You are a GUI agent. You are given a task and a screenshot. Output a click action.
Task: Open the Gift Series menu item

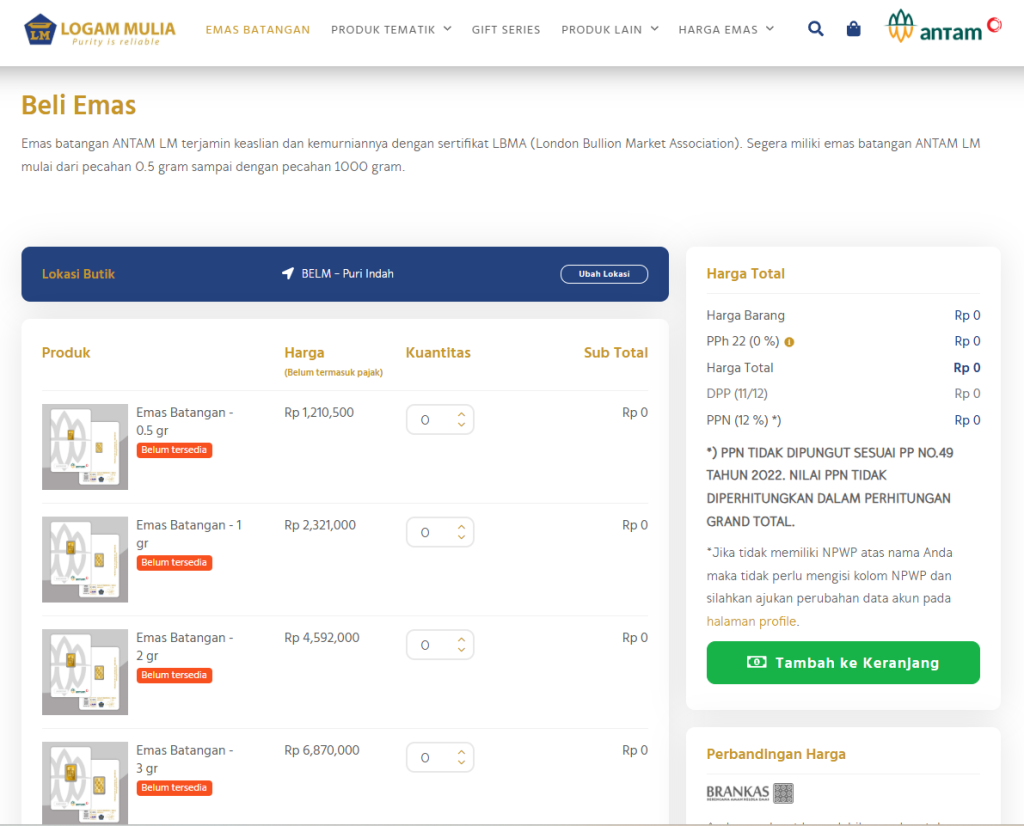[x=506, y=30]
